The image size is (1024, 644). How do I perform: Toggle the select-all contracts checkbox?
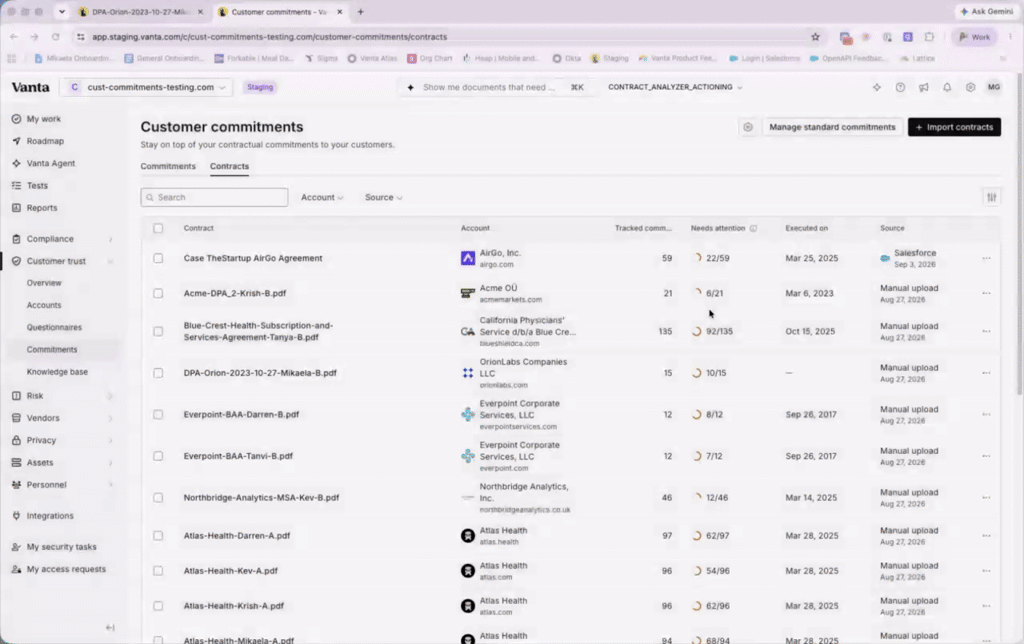pyautogui.click(x=158, y=229)
